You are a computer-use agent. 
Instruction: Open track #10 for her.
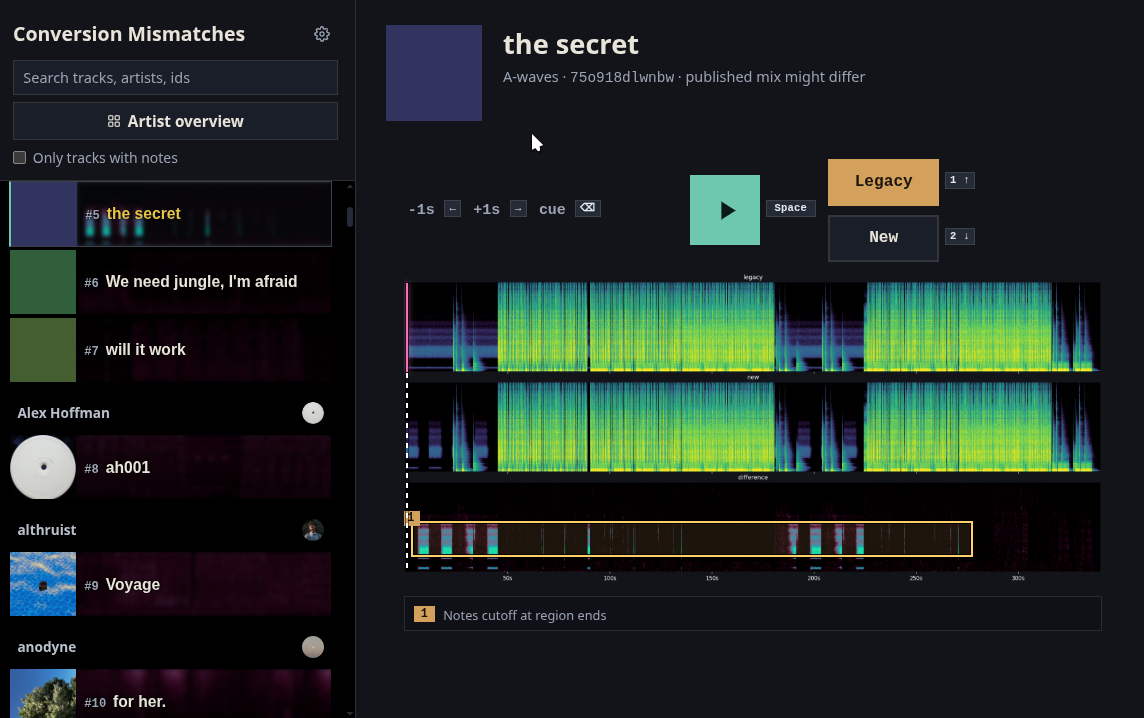click(x=171, y=693)
